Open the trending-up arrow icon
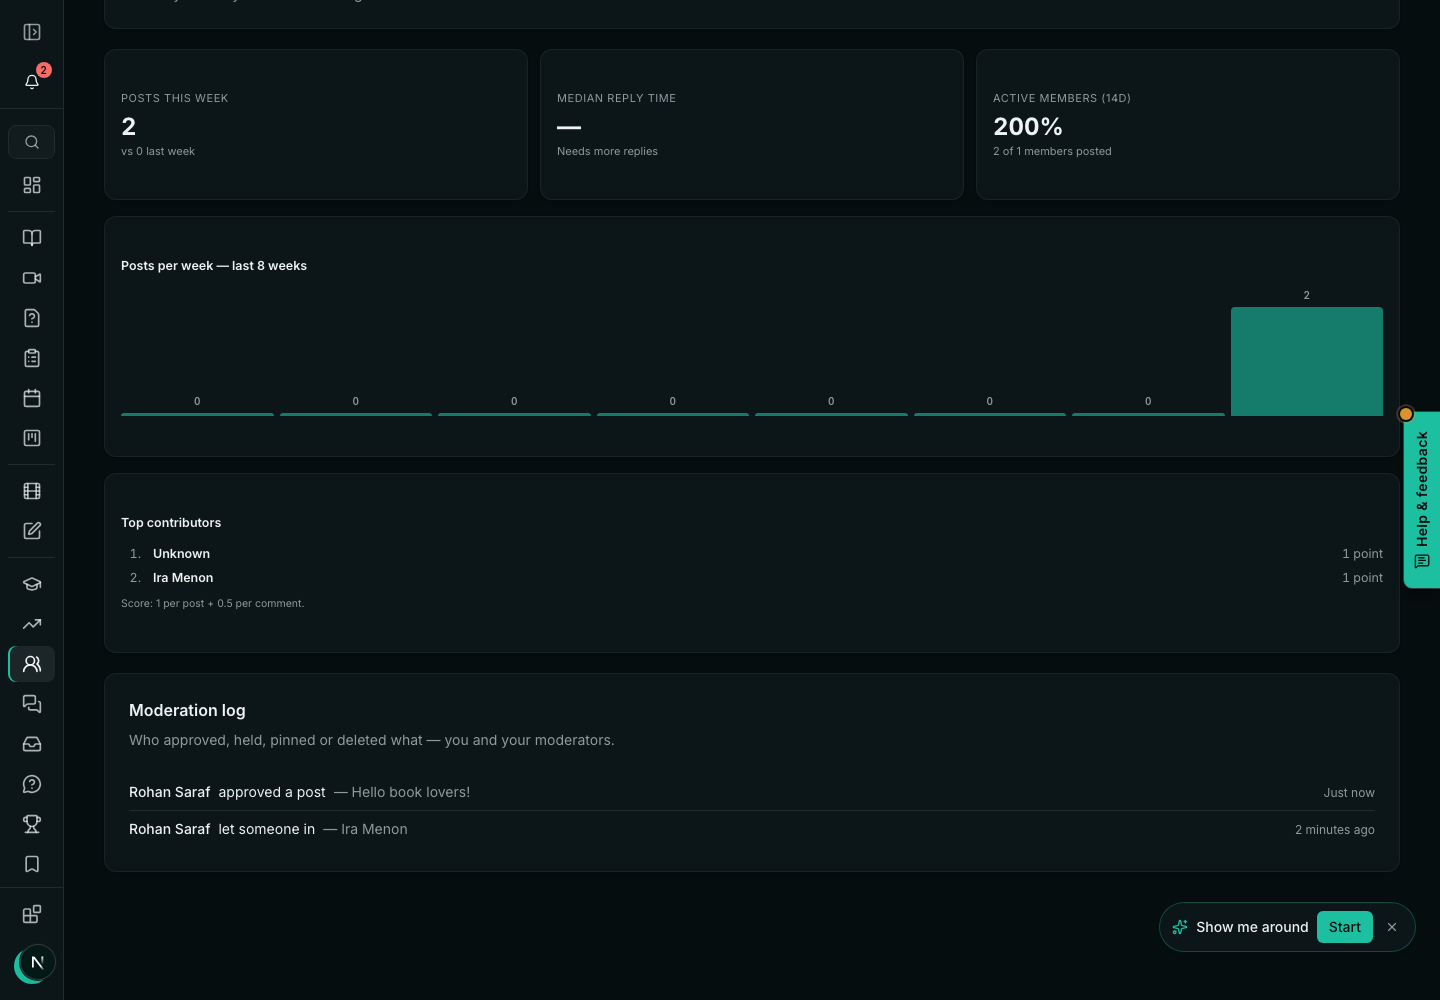 [x=32, y=624]
